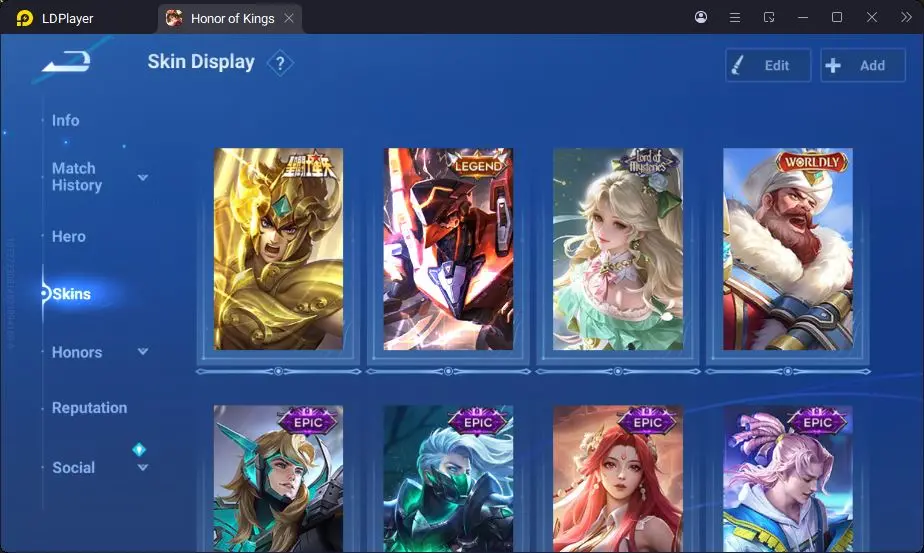
Task: Minimize the LDPlayer window
Action: [803, 18]
